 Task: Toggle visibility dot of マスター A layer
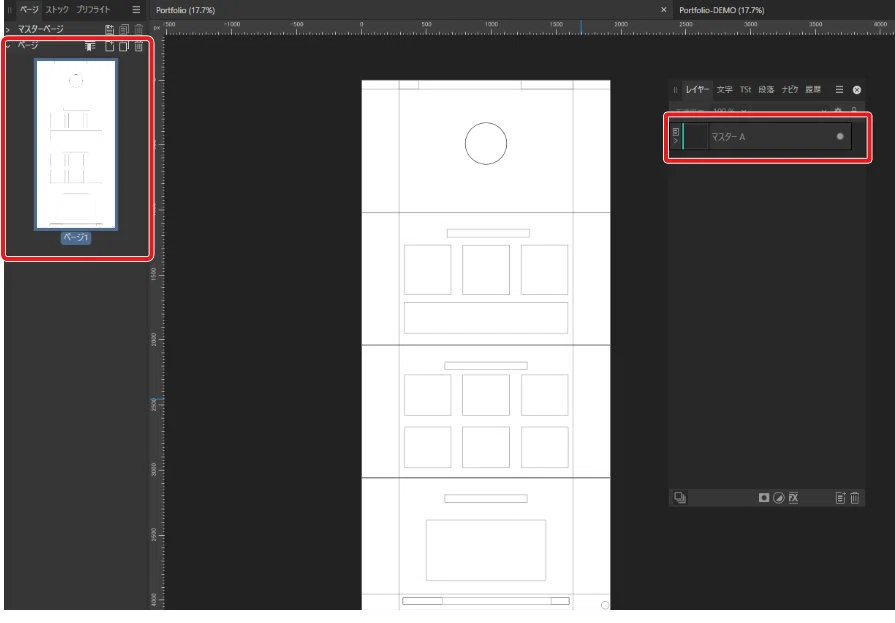840,136
